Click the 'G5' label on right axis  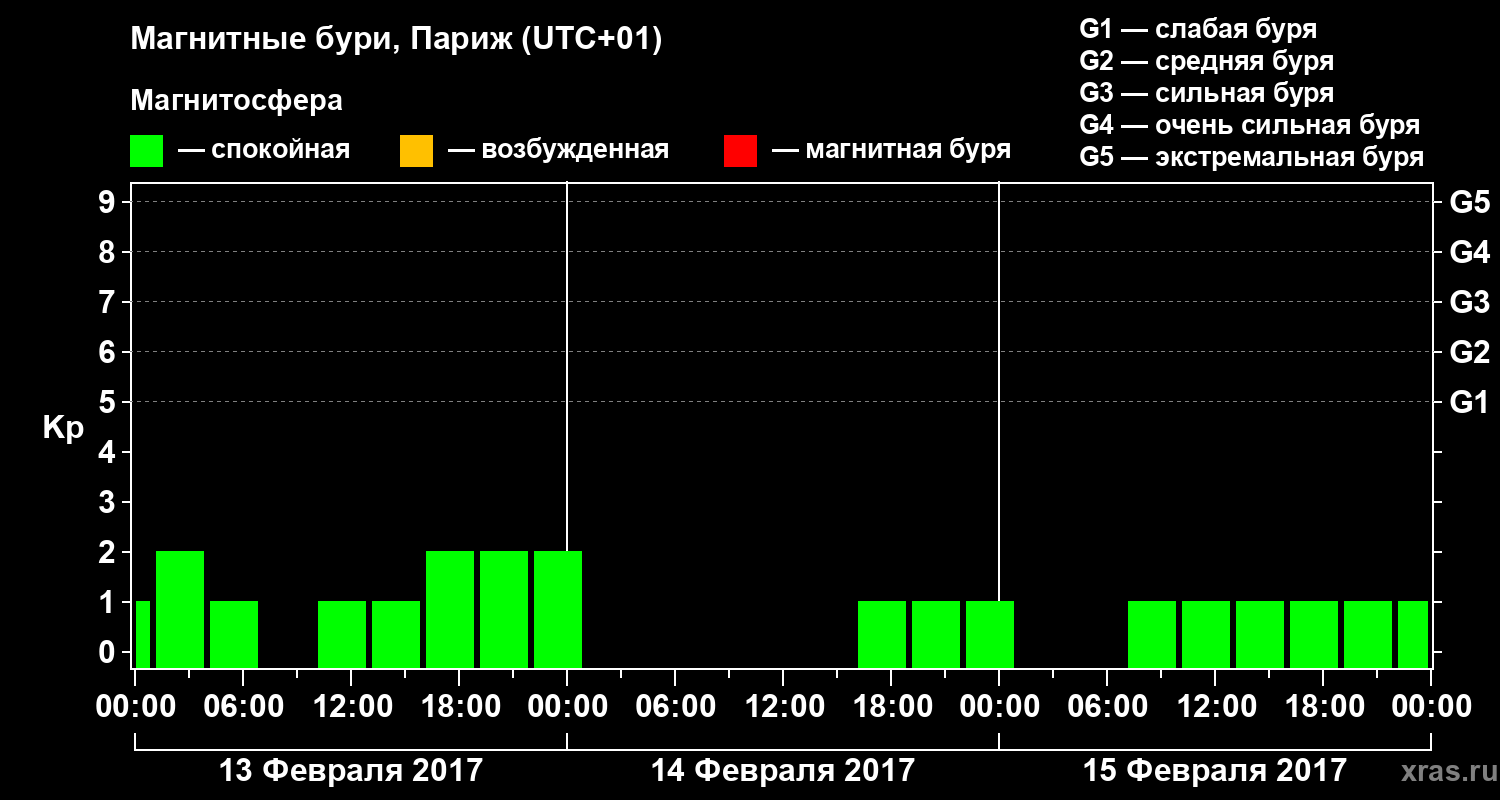(1470, 202)
